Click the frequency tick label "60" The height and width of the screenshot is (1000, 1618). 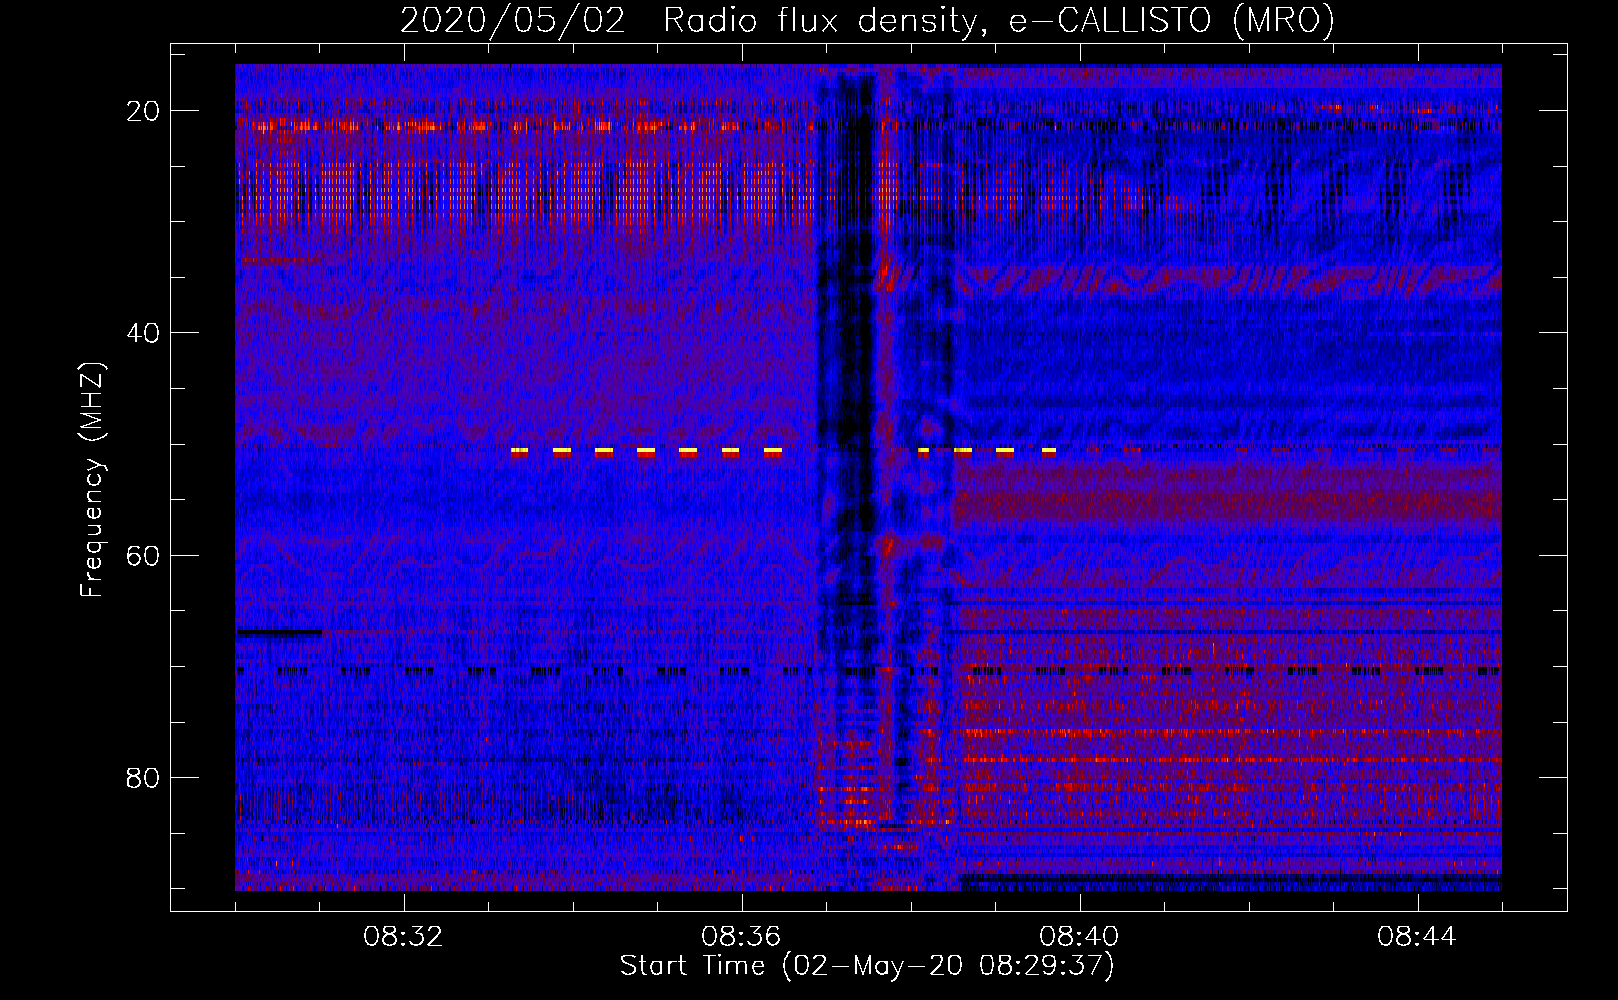pos(143,555)
